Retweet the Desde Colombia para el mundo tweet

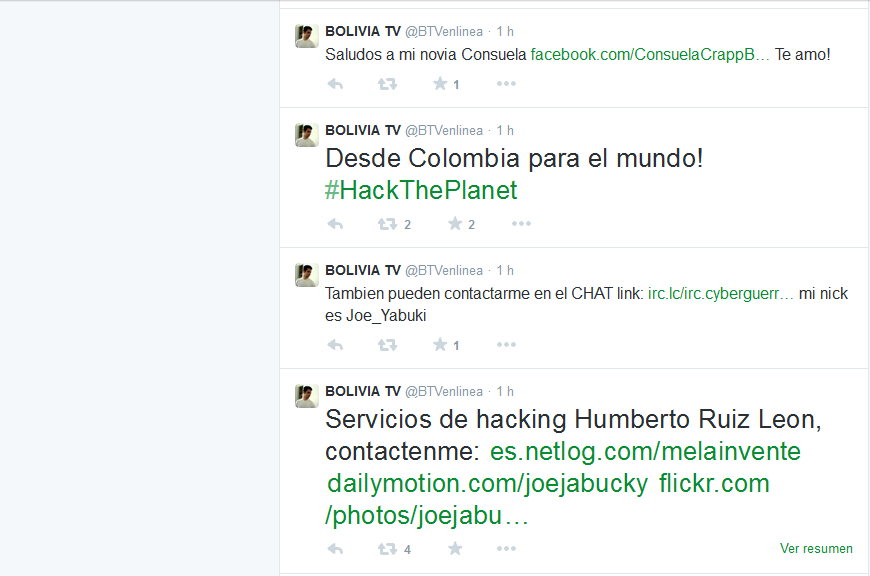(x=387, y=224)
